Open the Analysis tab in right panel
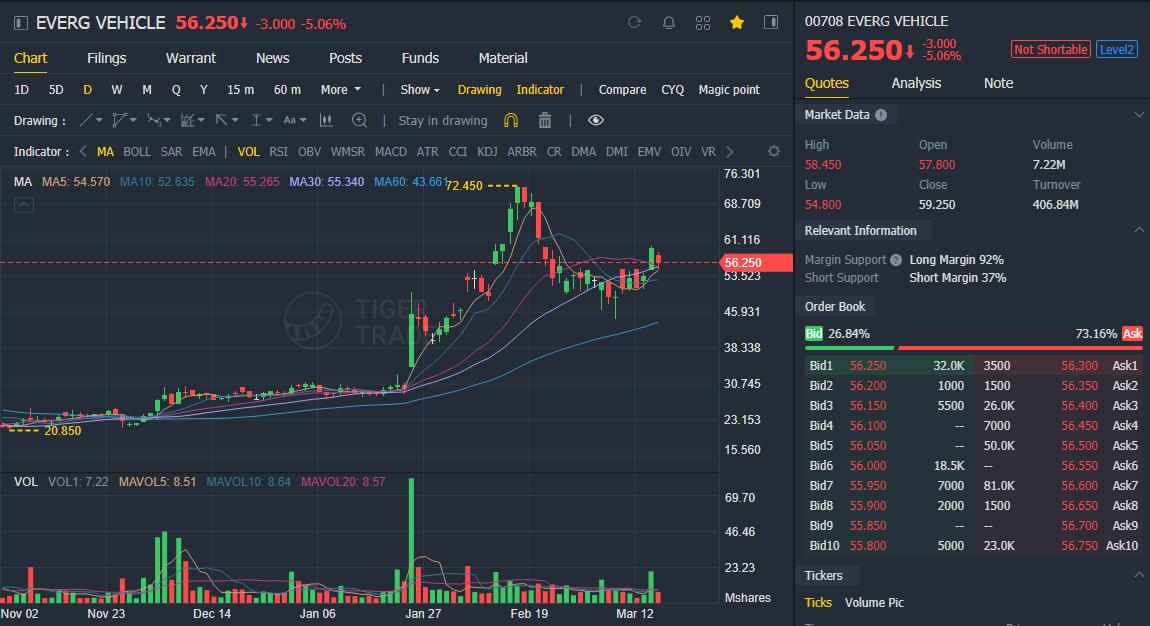Viewport: 1150px width, 626px height. (916, 83)
